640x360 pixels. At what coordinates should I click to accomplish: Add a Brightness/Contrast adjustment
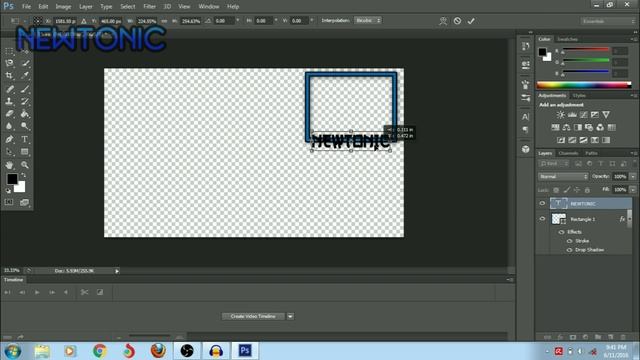pos(561,115)
